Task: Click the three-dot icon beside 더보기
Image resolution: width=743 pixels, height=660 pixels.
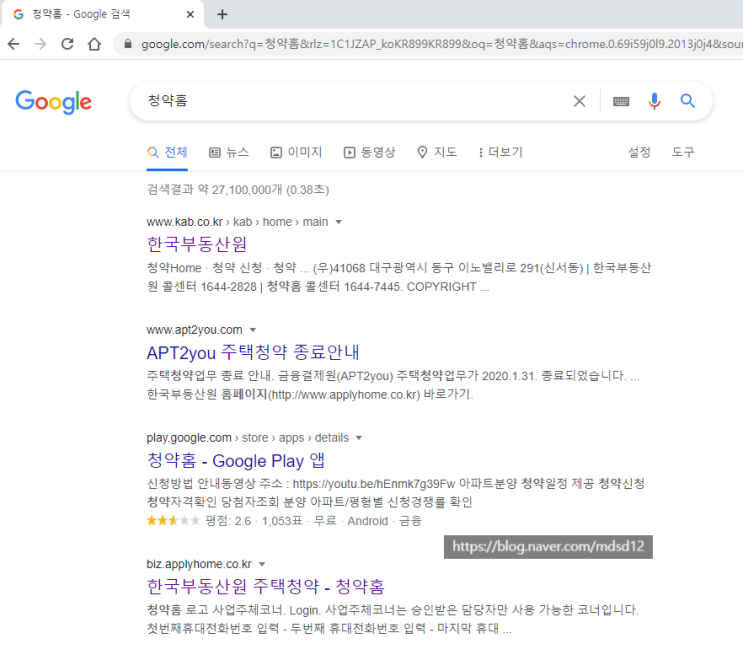Action: point(480,152)
